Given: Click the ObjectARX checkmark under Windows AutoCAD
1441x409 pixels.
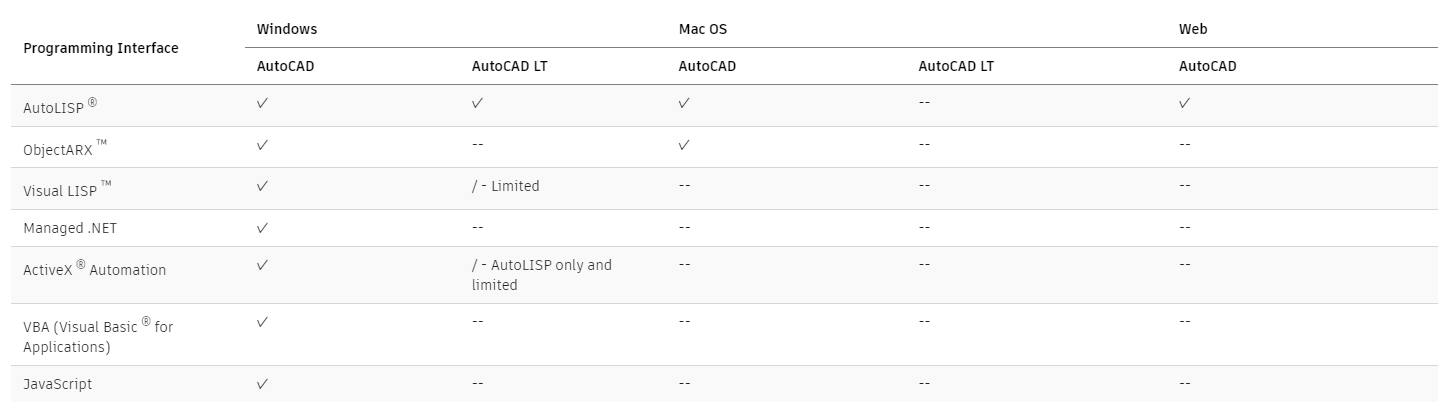Looking at the screenshot, I should 262,144.
